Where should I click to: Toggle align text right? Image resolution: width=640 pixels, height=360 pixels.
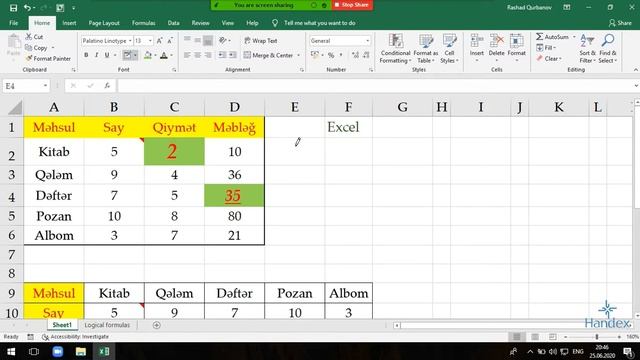[x=208, y=55]
